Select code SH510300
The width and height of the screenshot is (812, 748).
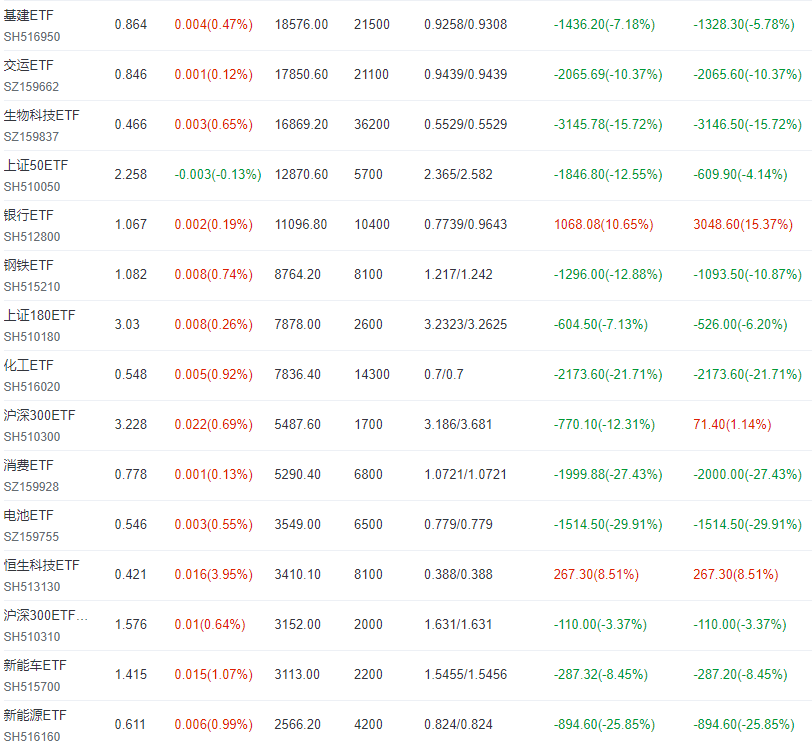[32, 437]
